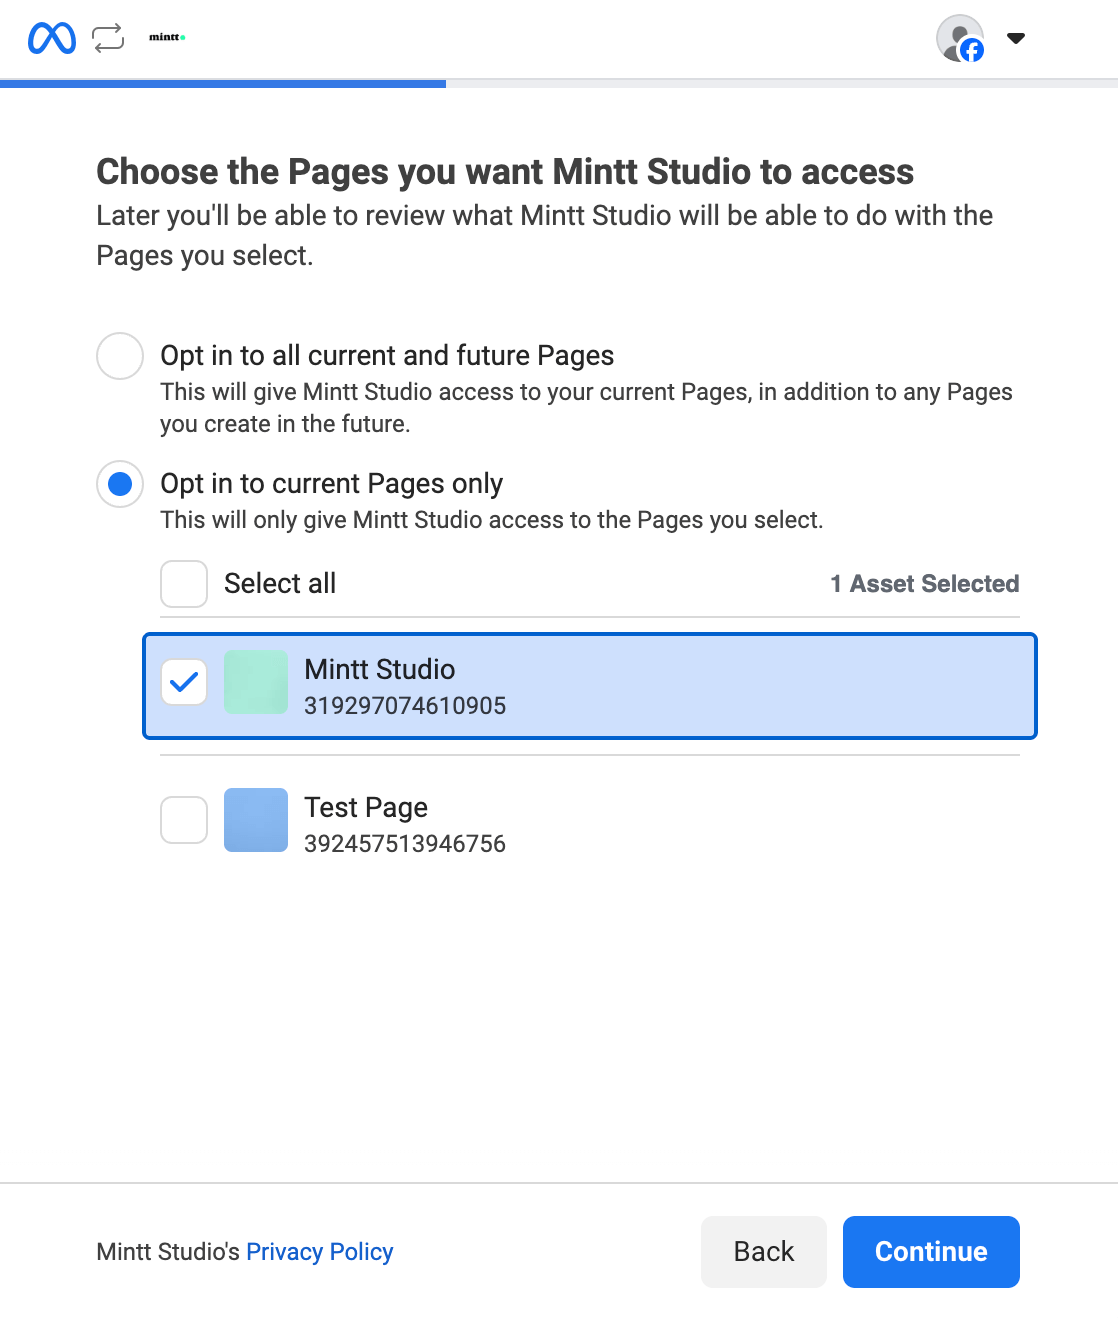Viewport: 1118px width, 1318px height.
Task: Click the Test Page thumbnail image
Action: click(x=256, y=820)
